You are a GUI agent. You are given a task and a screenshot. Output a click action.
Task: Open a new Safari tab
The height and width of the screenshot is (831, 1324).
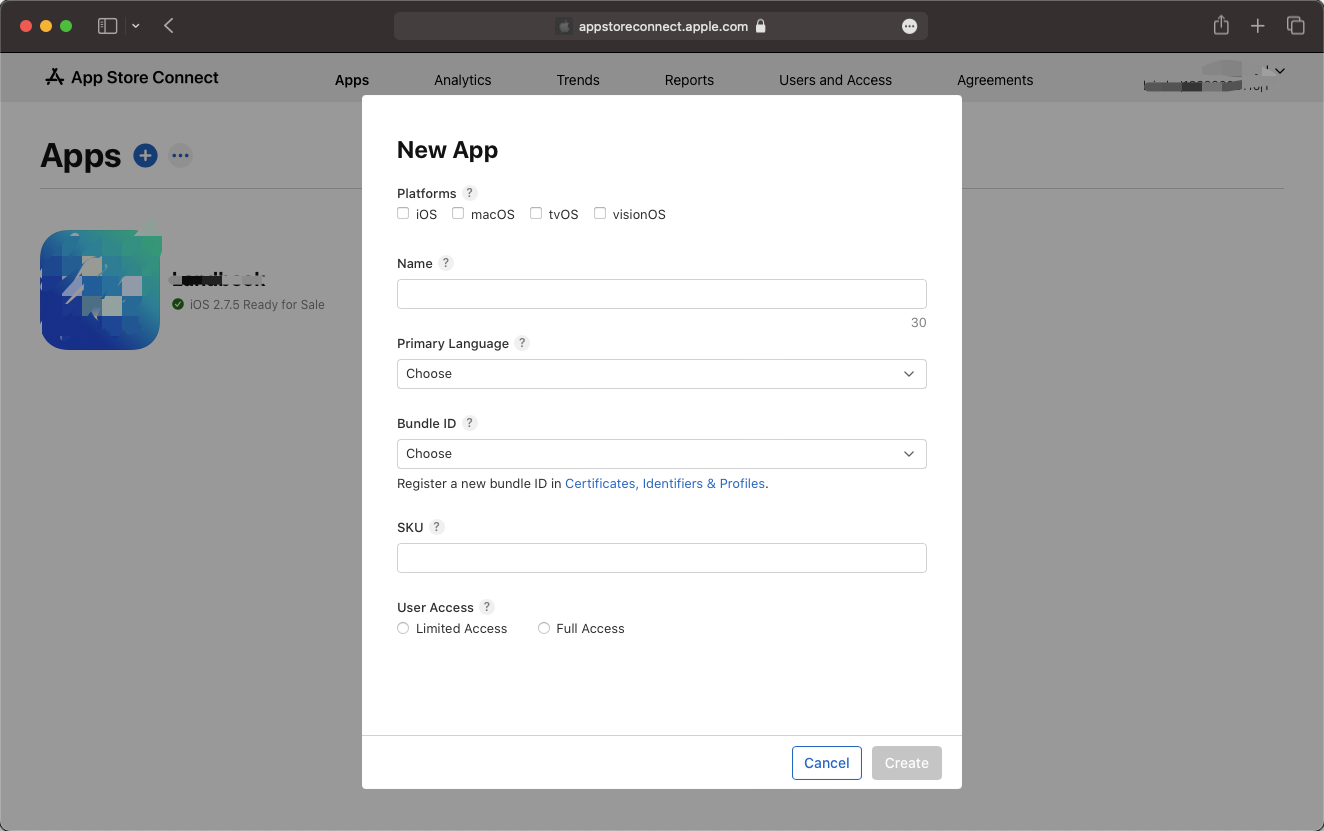tap(1258, 26)
